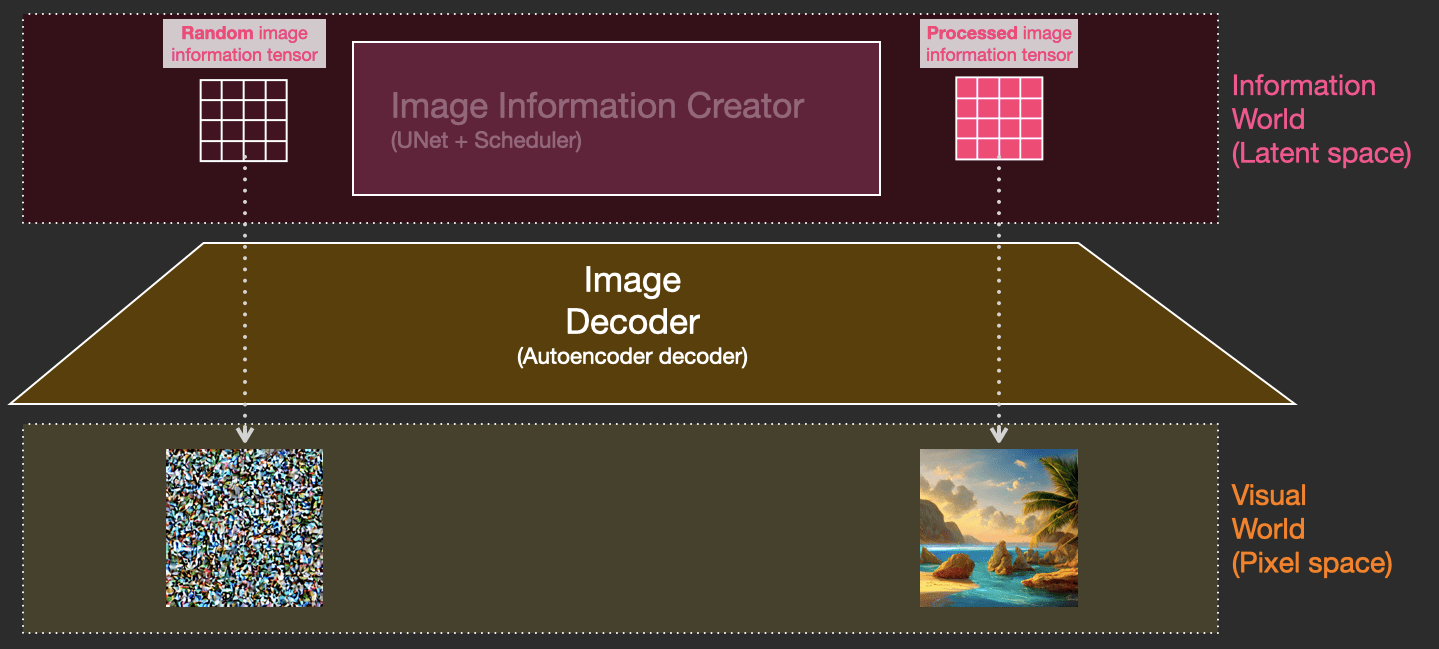Select the white Random image tensor grid
The height and width of the screenshot is (649, 1439).
coord(243,122)
